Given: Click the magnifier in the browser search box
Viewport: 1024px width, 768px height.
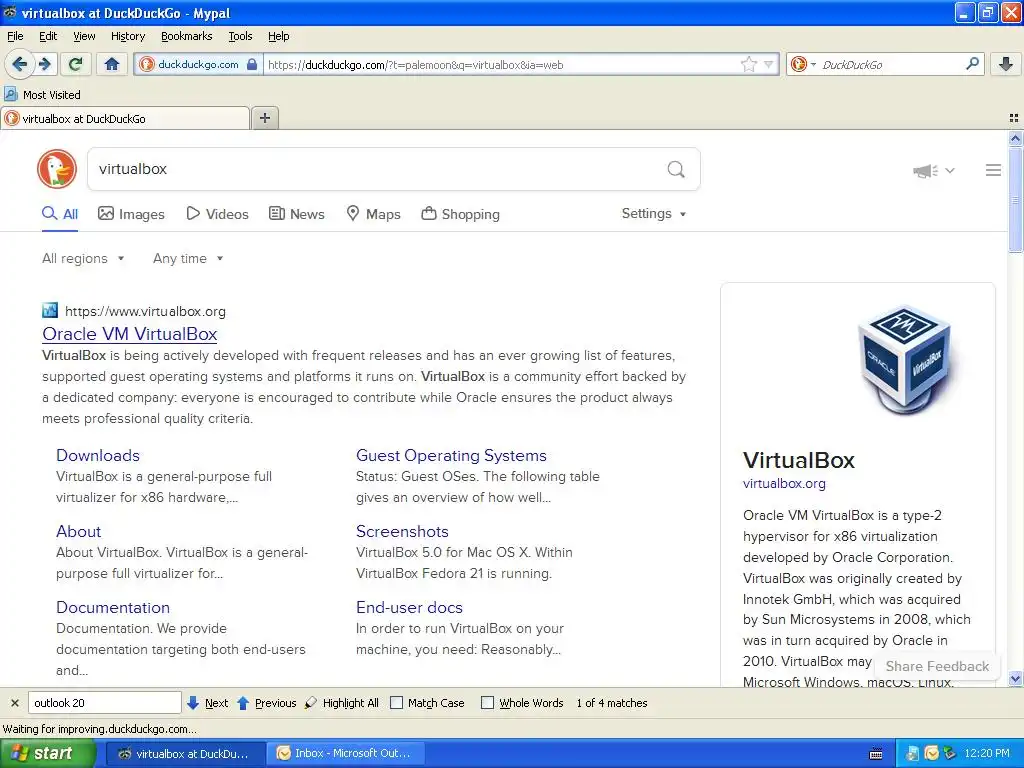Looking at the screenshot, I should pos(972,64).
